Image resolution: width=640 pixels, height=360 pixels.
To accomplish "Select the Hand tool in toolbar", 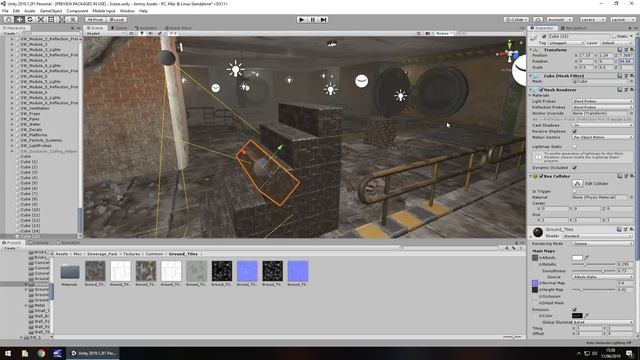I will click(x=9, y=19).
